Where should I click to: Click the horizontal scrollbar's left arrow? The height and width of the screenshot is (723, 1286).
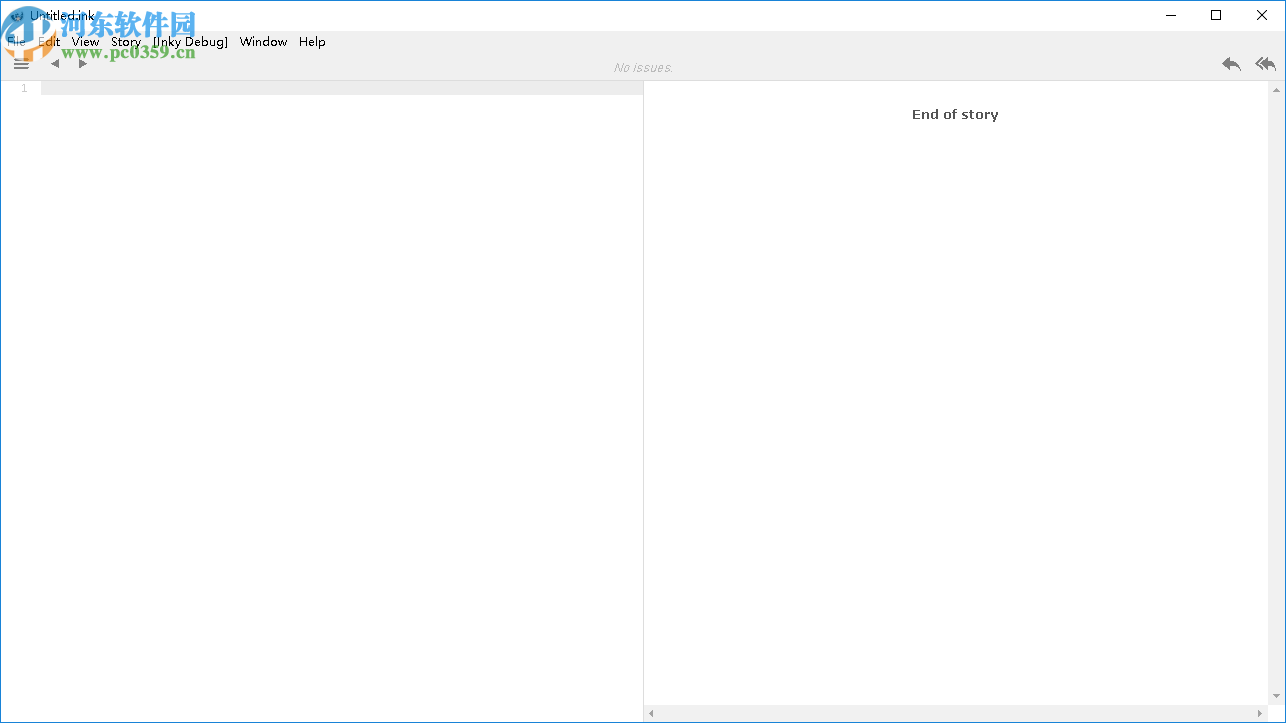point(652,713)
